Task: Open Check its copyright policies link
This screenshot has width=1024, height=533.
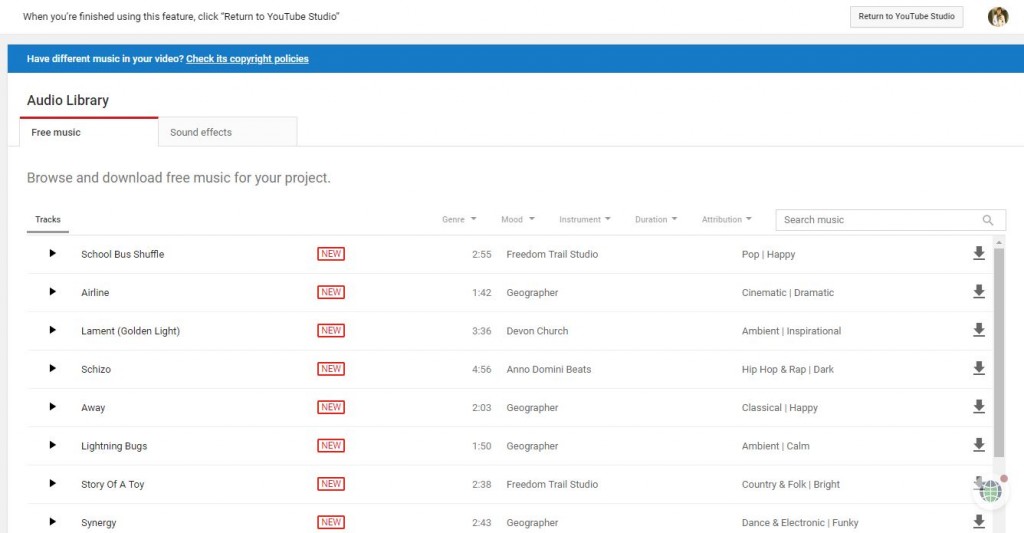Action: coord(247,59)
